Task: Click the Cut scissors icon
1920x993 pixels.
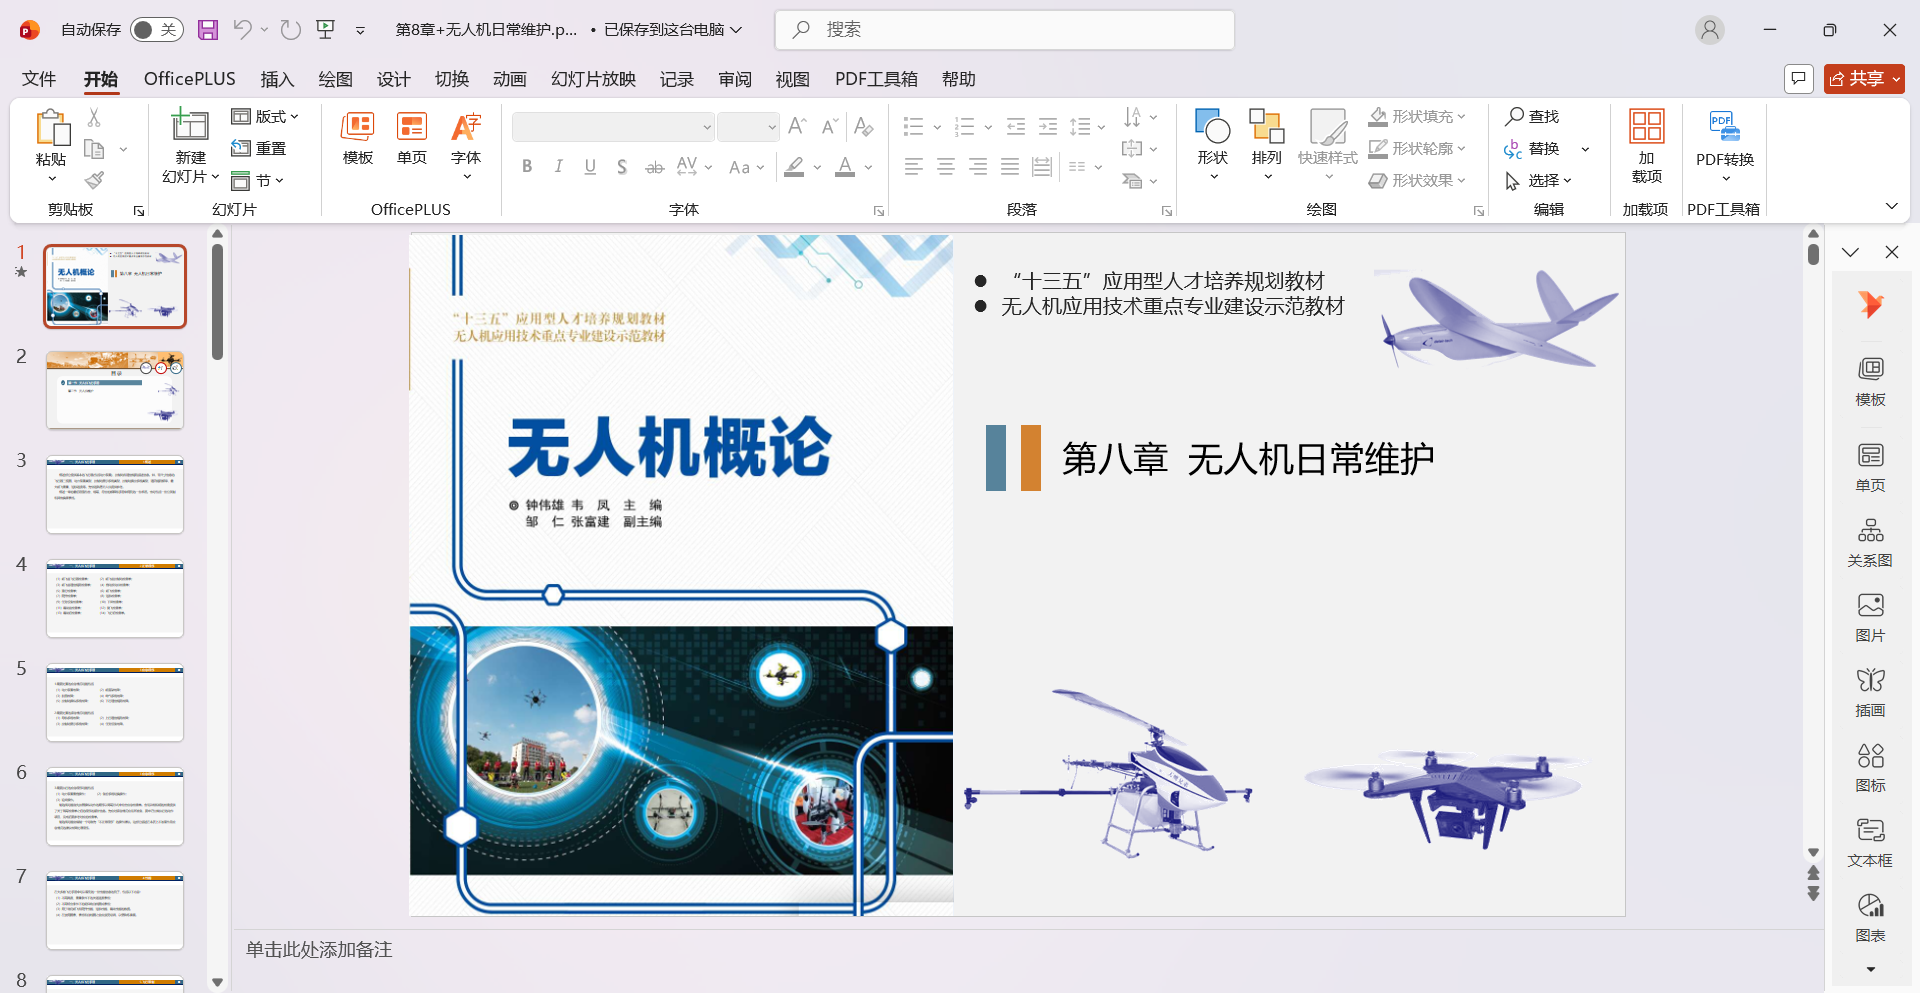Action: pos(94,117)
